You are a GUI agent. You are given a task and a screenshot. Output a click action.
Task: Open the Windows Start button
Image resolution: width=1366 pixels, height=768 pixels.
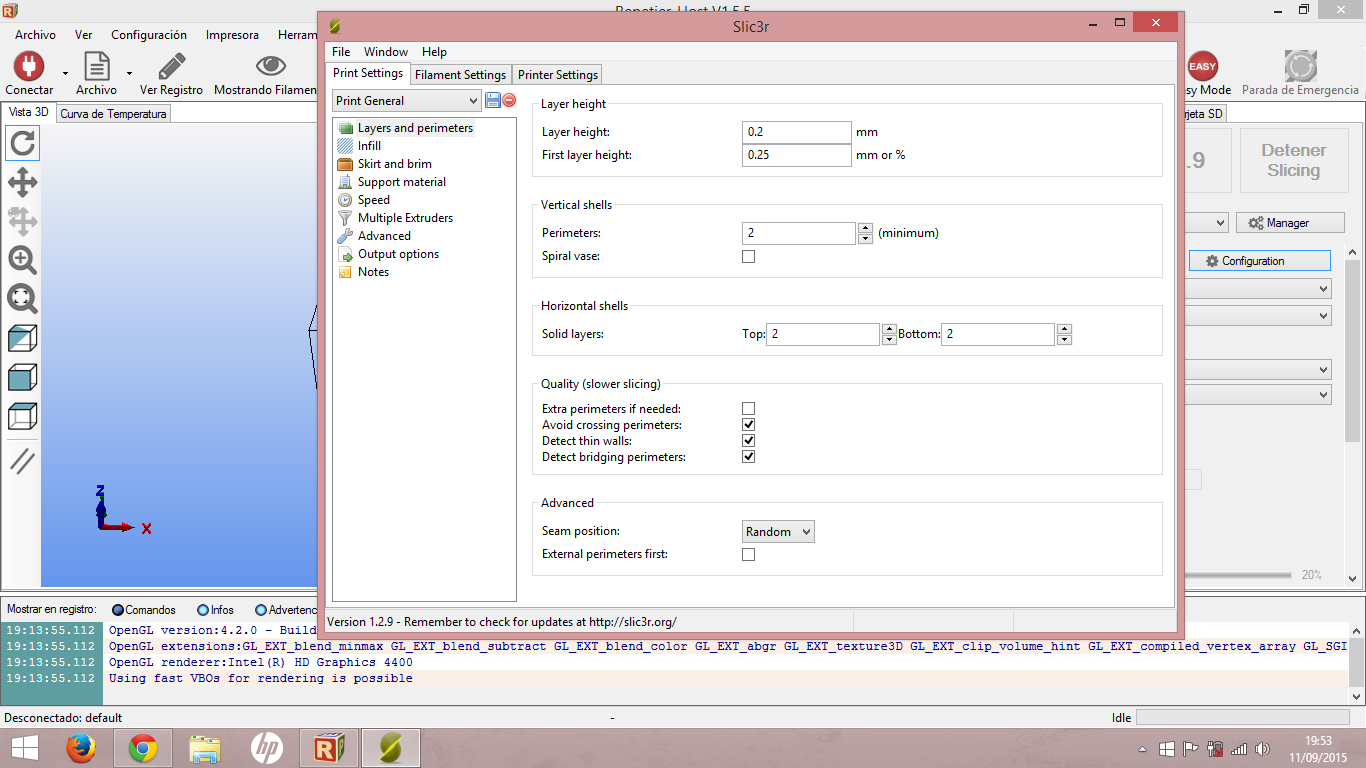click(x=25, y=747)
